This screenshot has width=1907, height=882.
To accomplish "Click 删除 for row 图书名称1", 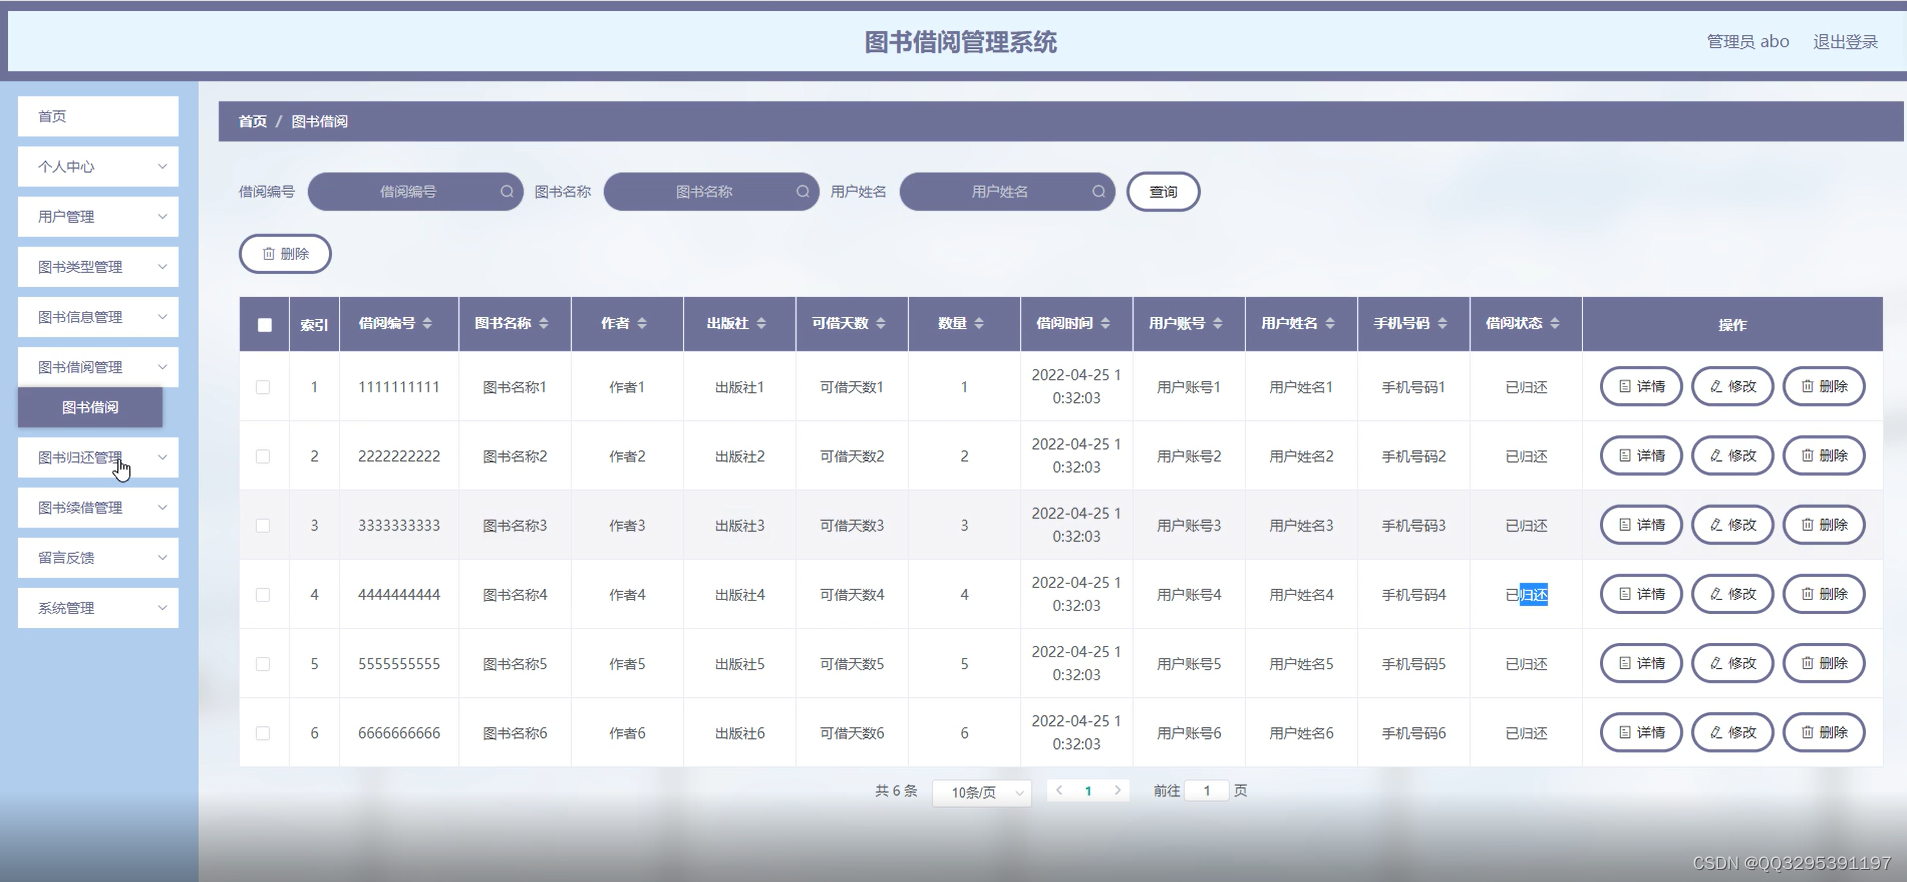I will [1824, 386].
